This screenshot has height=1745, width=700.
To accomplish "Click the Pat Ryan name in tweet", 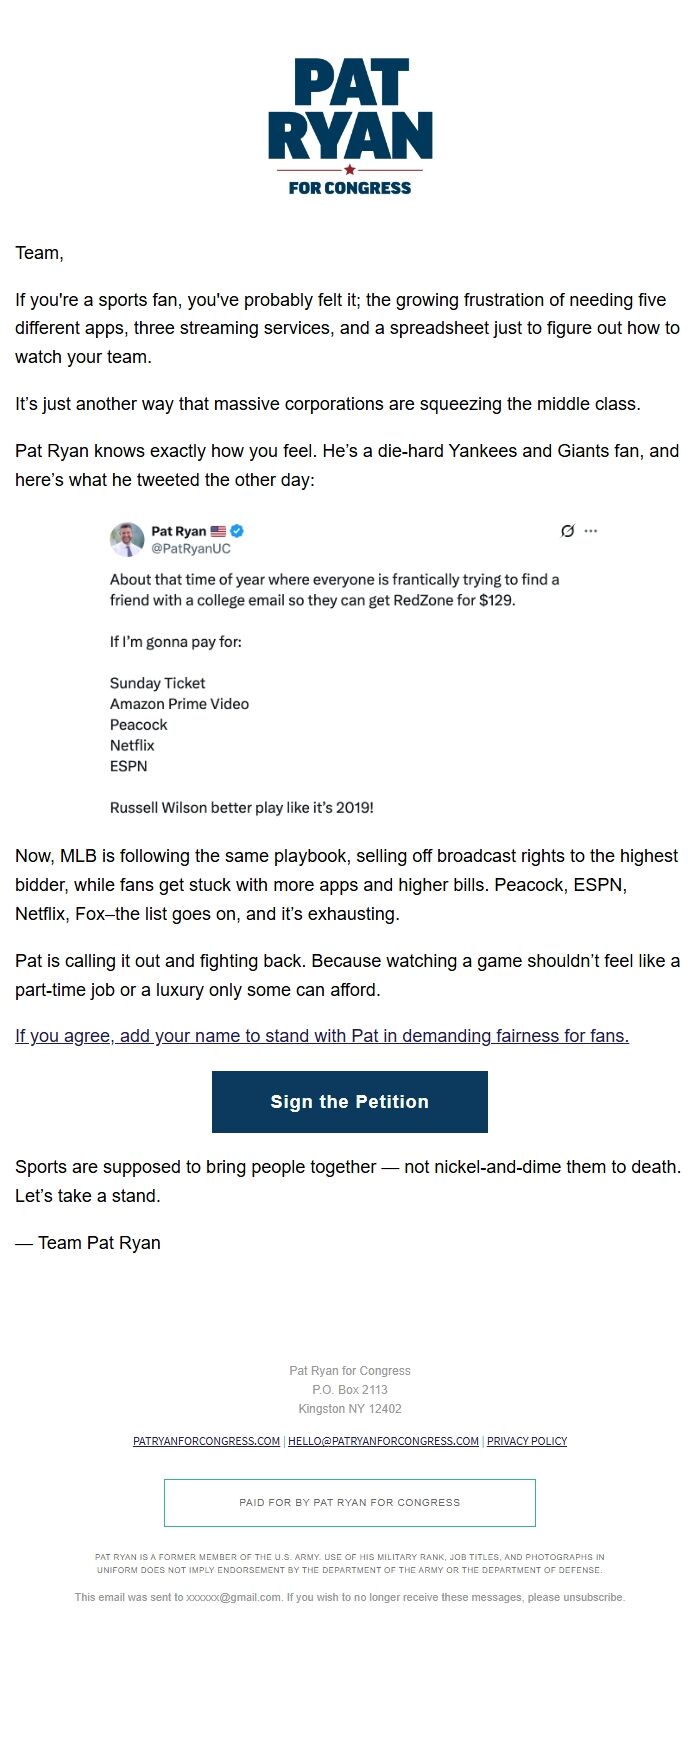I will (x=178, y=531).
